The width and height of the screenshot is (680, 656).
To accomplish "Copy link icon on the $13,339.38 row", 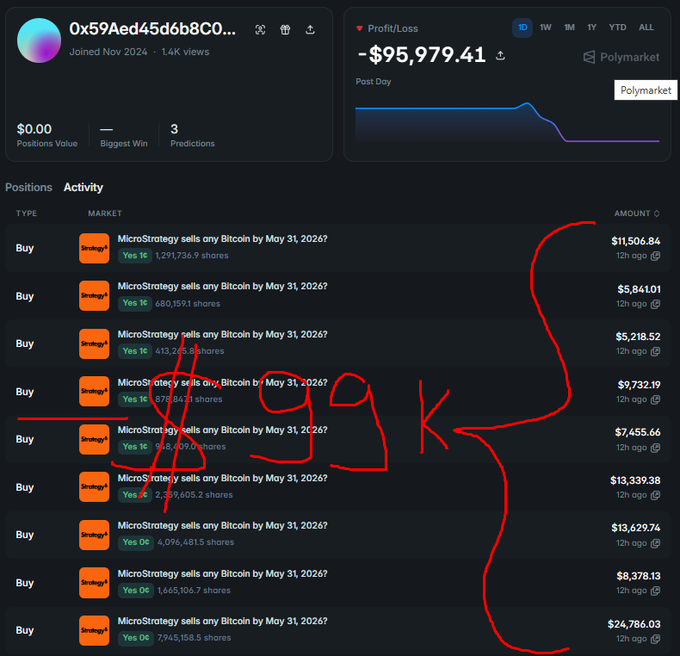I will click(656, 495).
